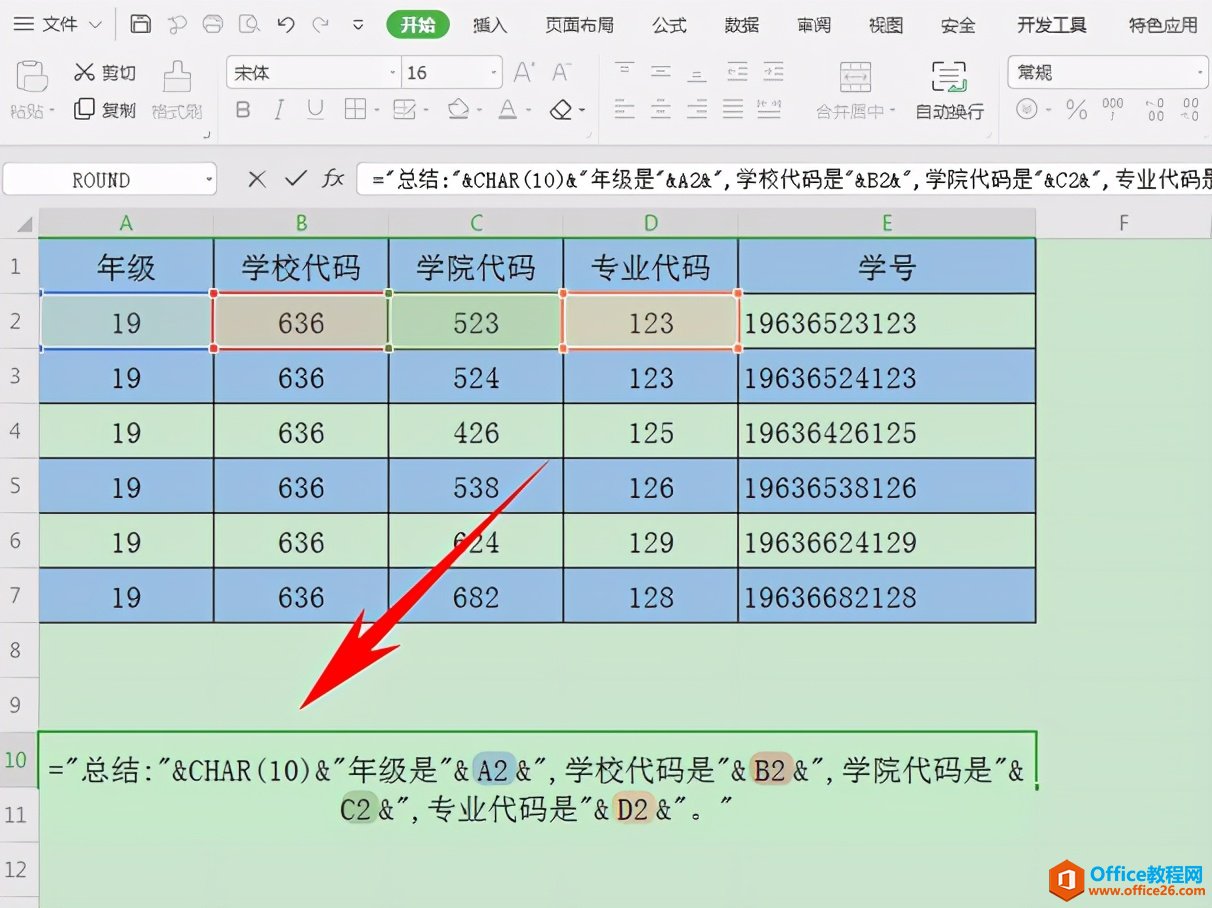This screenshot has width=1212, height=908.
Task: Open the number format 常规 dropdown
Action: tap(1200, 73)
